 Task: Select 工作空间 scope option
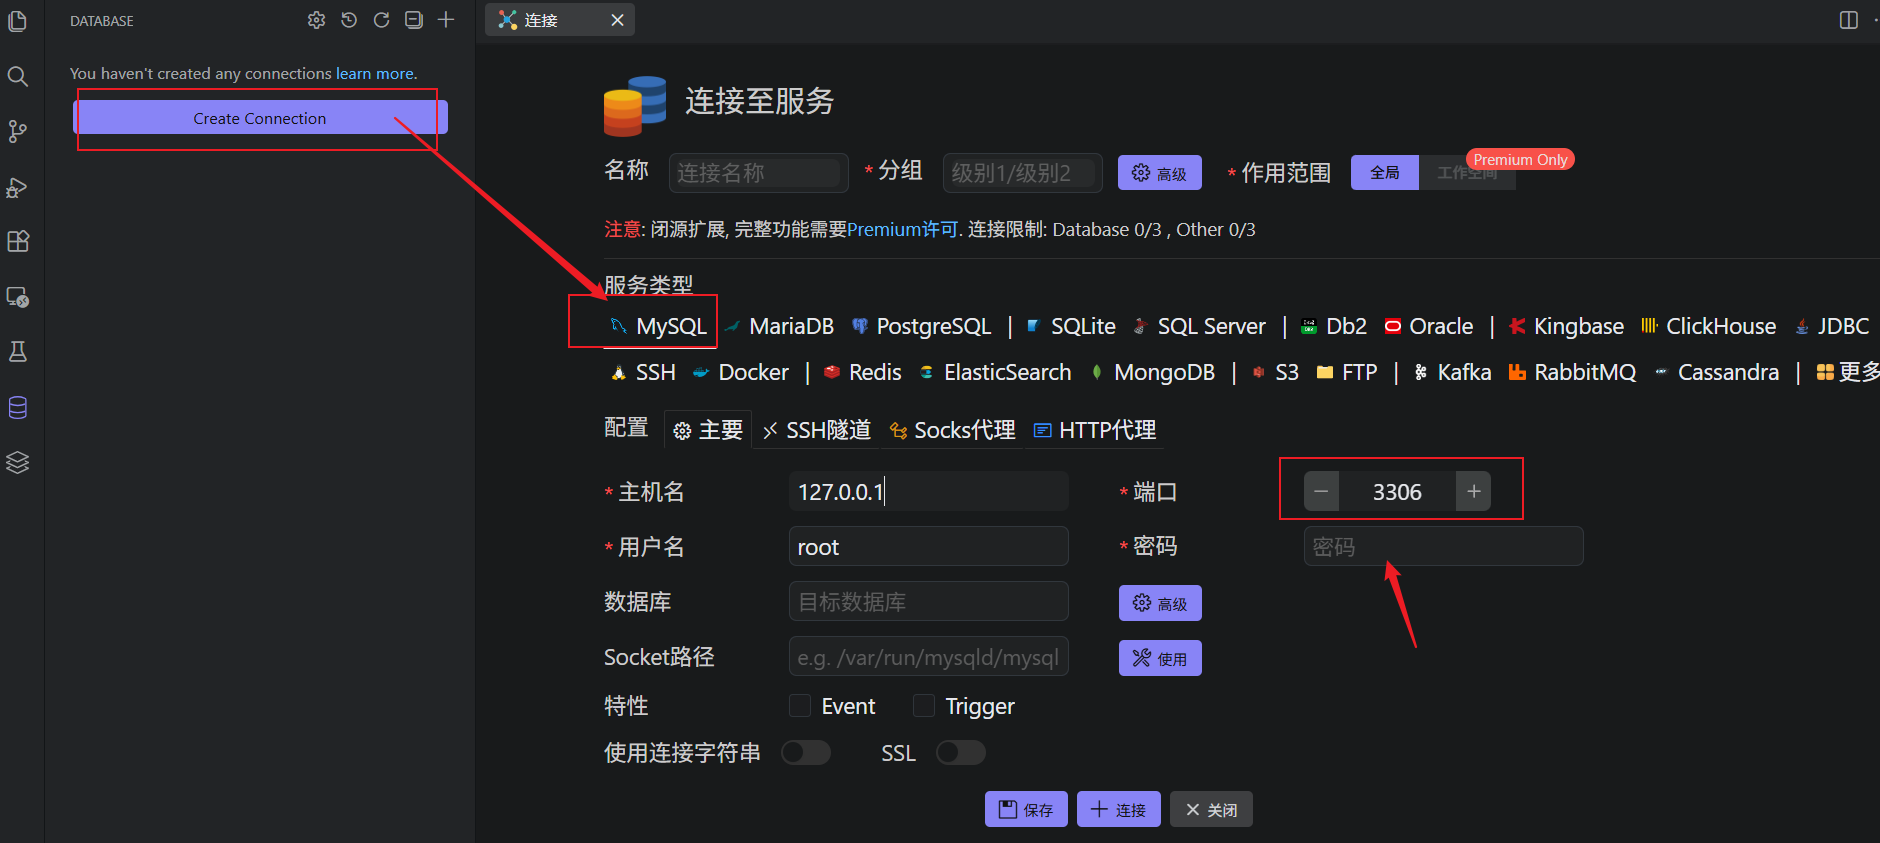[1467, 173]
